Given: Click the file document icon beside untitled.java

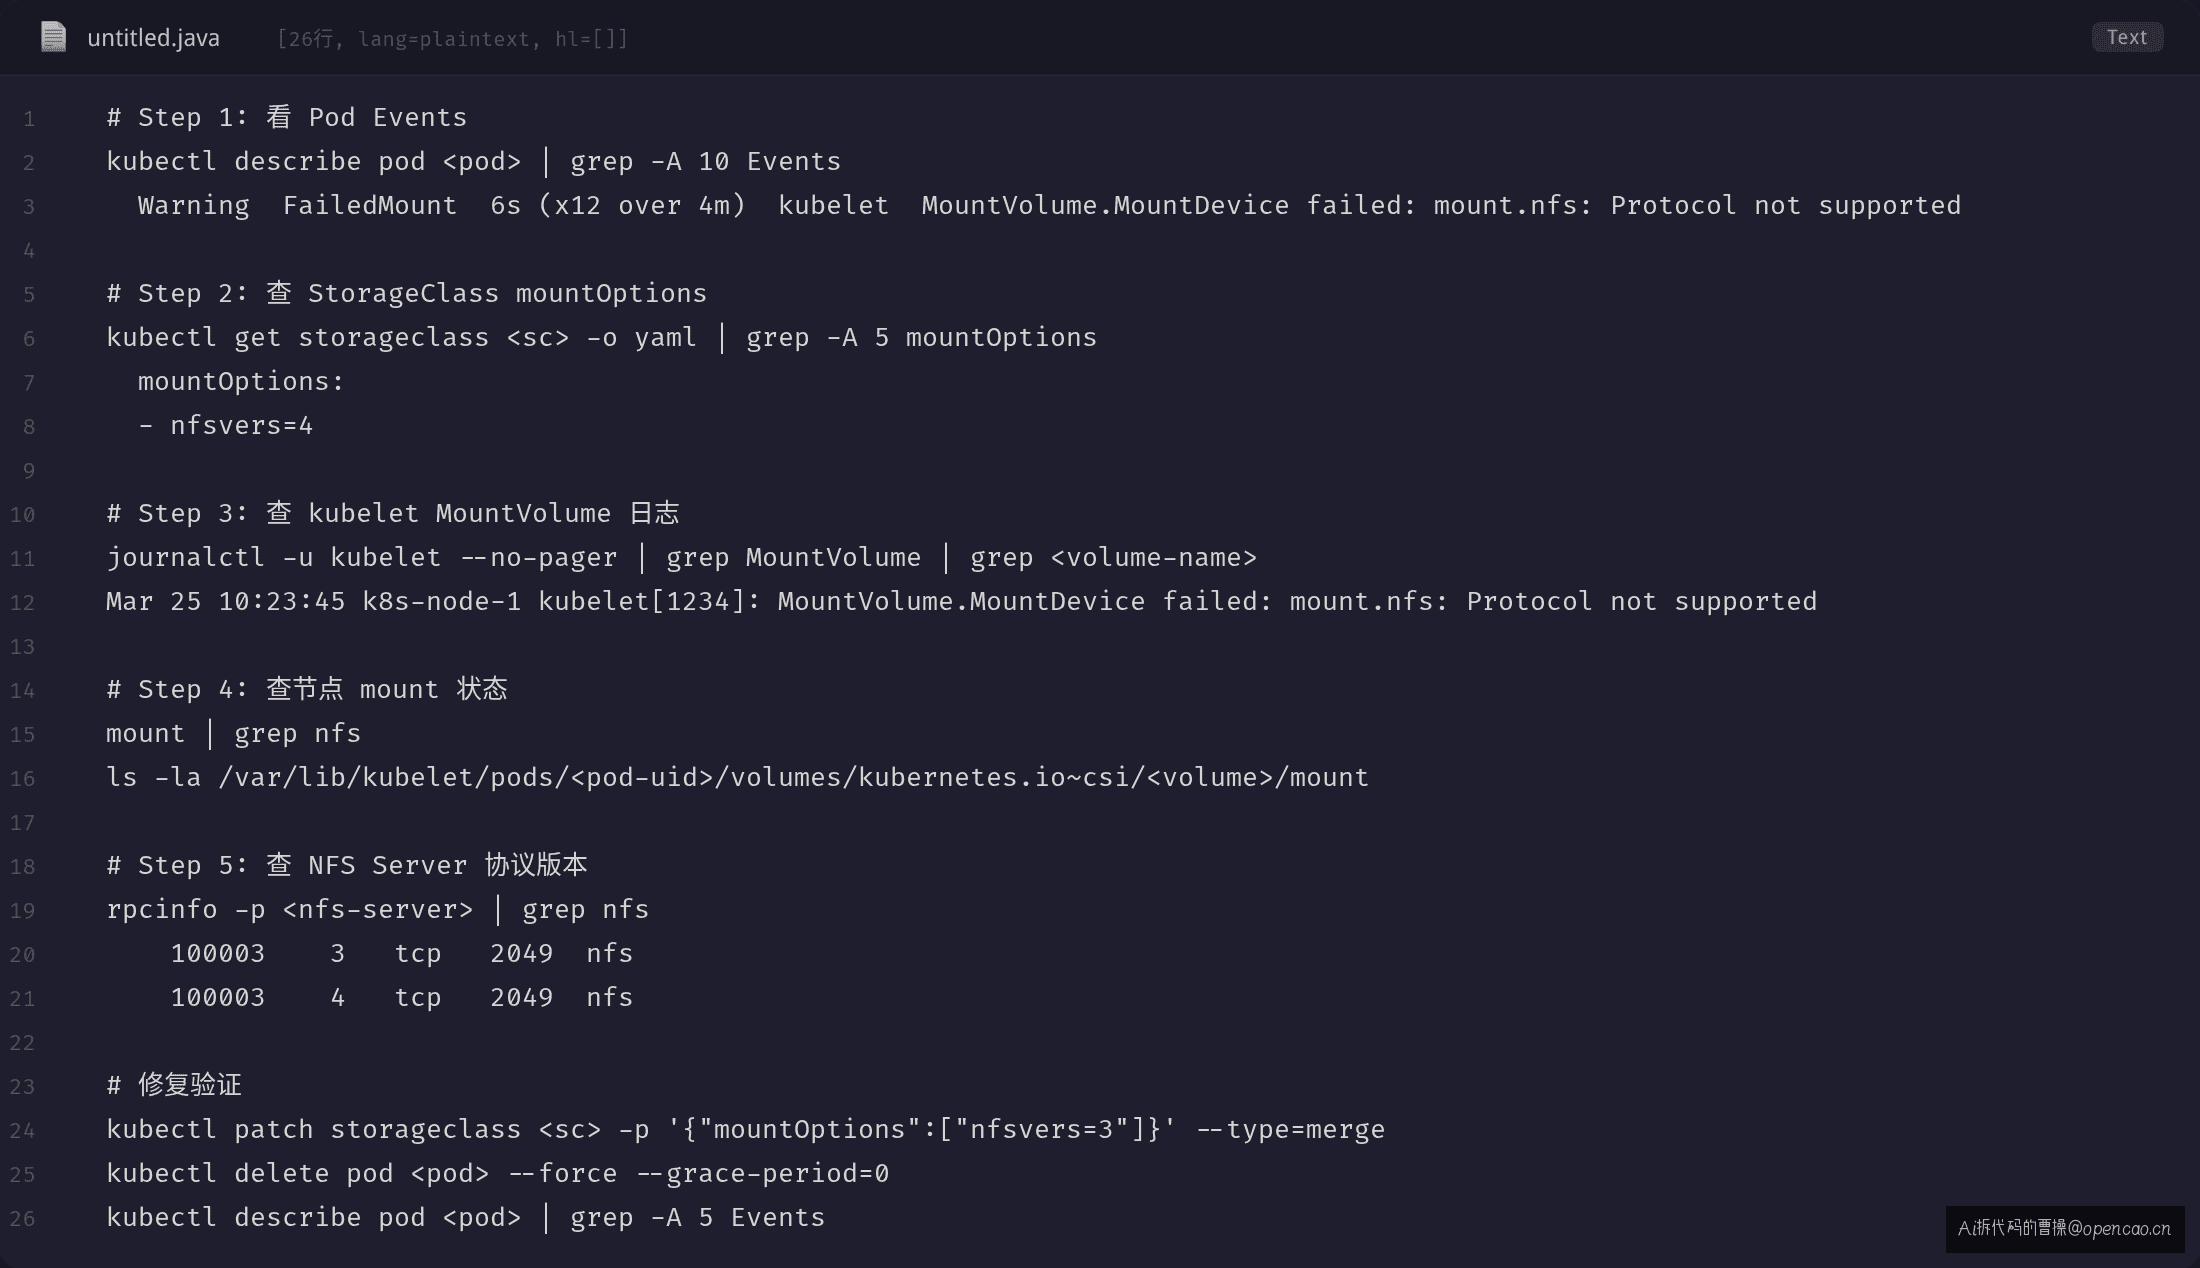Looking at the screenshot, I should 53,37.
